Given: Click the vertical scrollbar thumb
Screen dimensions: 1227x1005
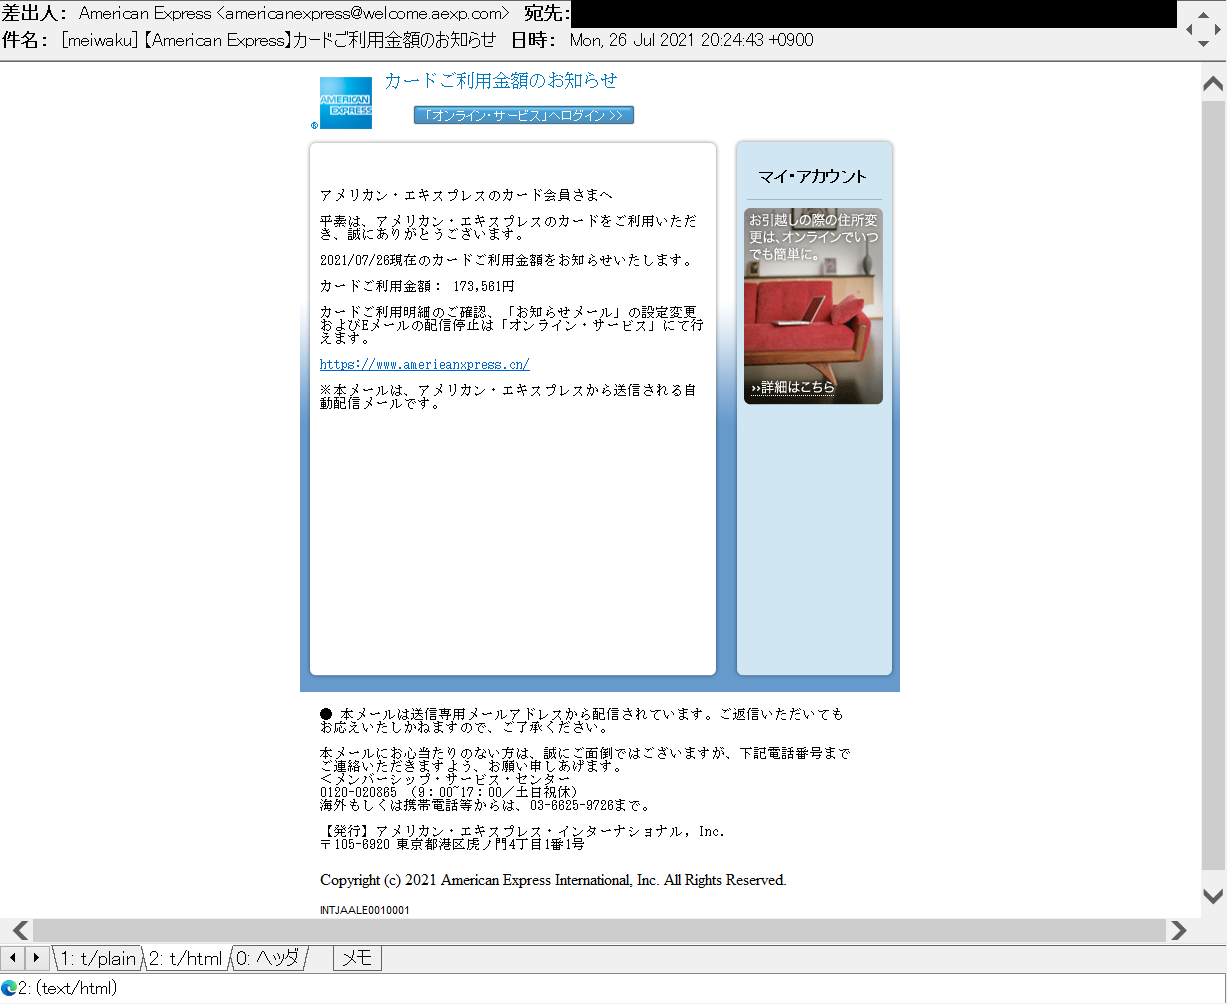Looking at the screenshot, I should pos(1213,485).
